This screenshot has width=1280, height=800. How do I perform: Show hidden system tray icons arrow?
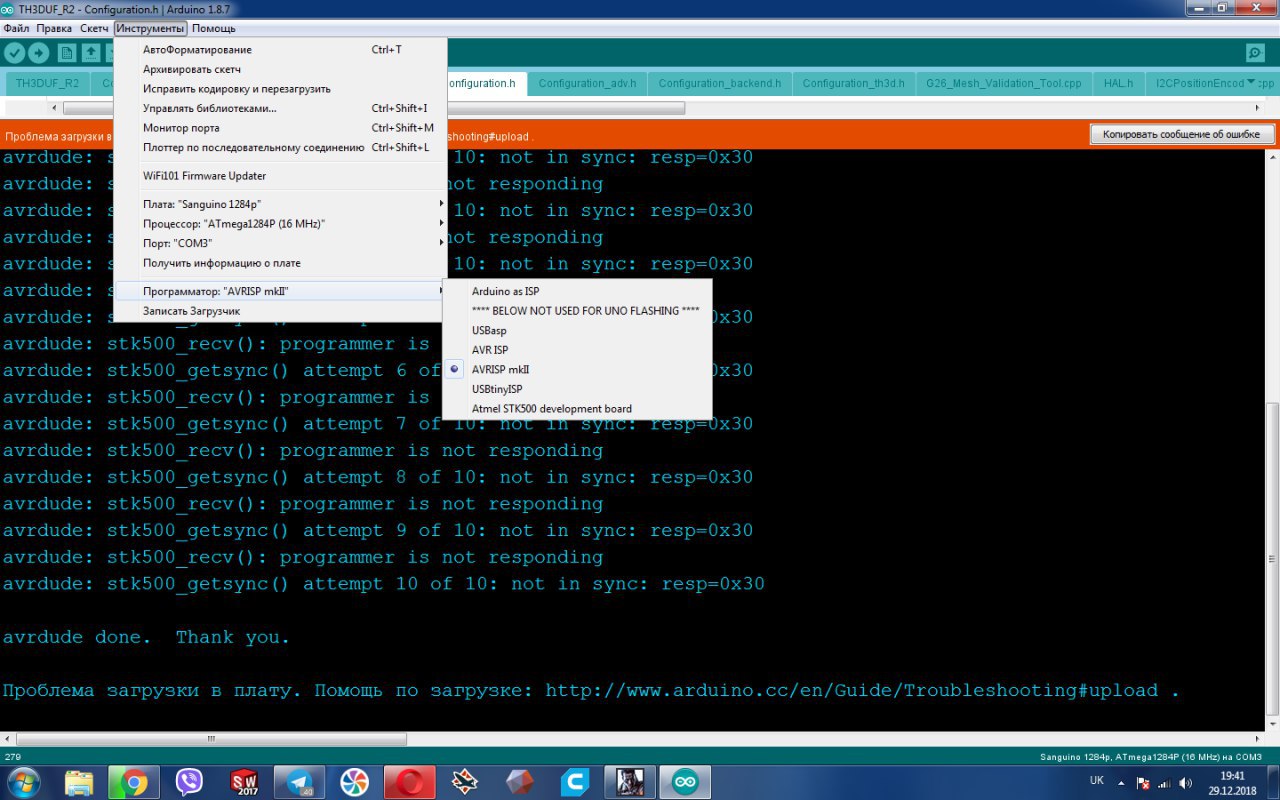coord(1121,782)
